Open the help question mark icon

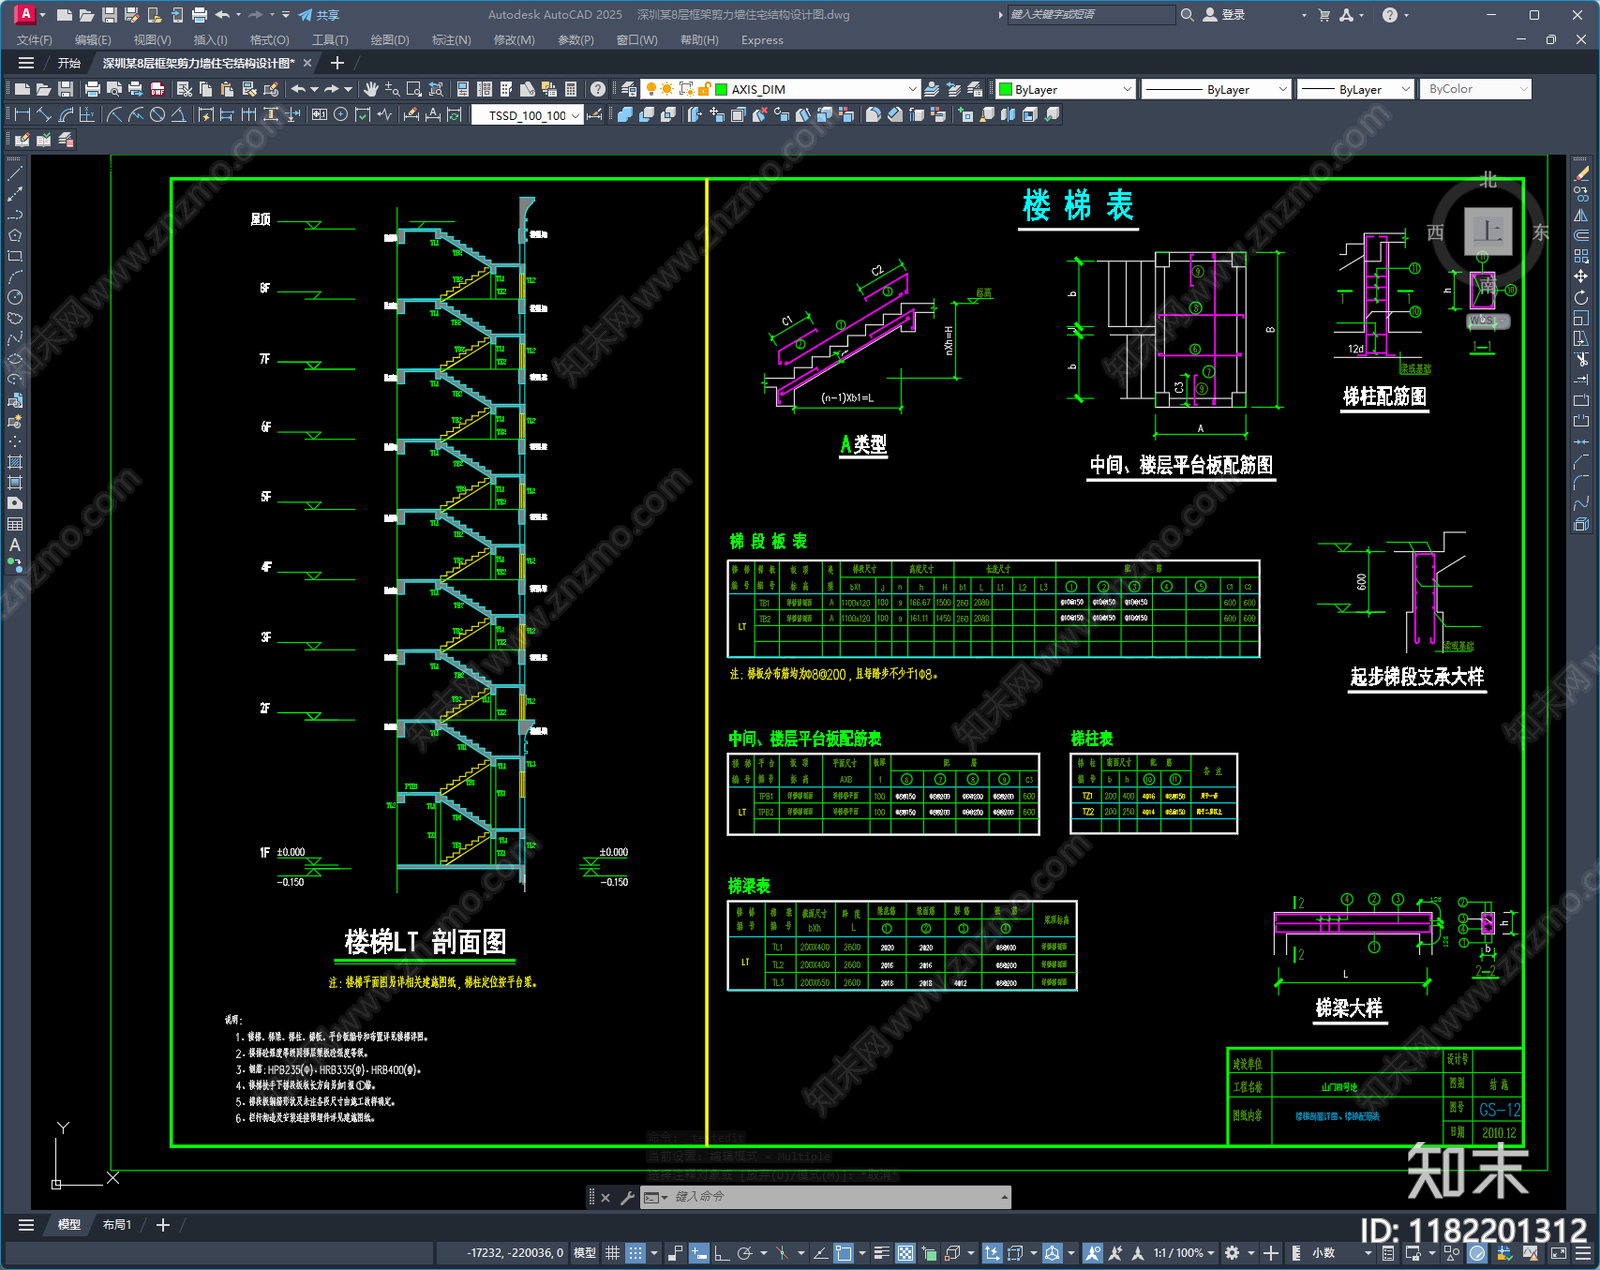point(598,89)
